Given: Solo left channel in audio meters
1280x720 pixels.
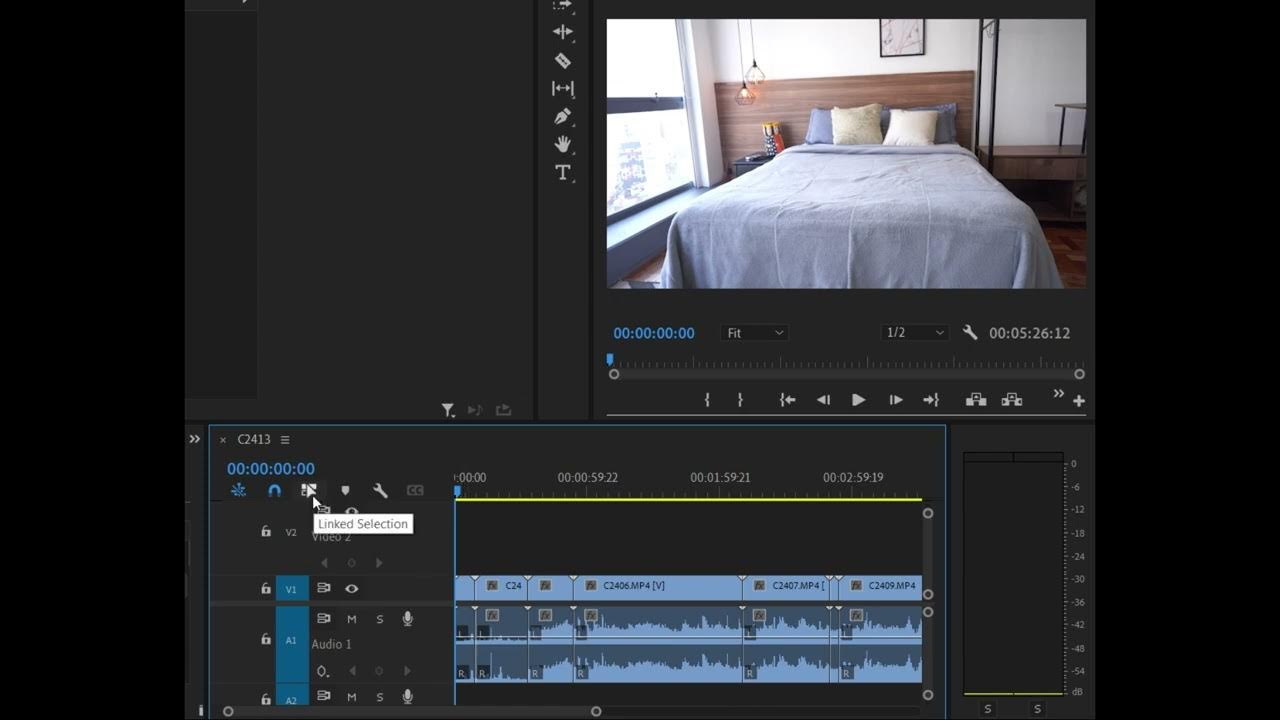Looking at the screenshot, I should tap(988, 709).
